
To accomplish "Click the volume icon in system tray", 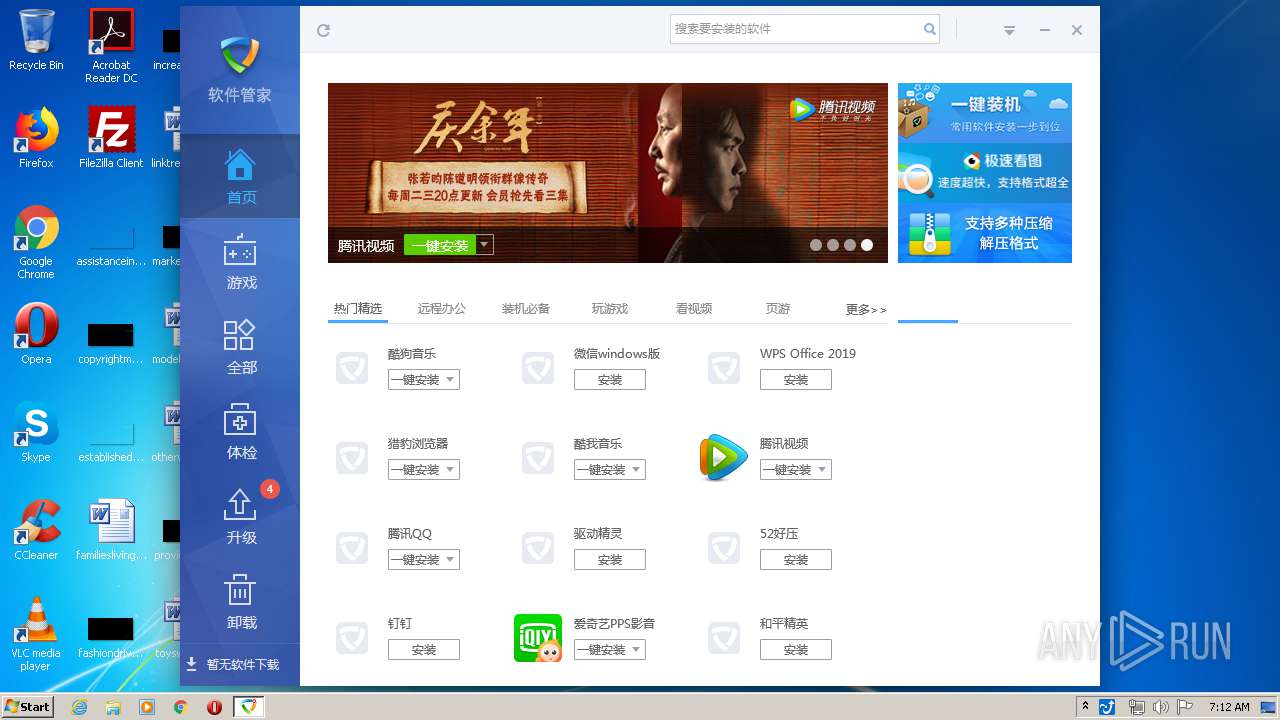I will click(1160, 707).
